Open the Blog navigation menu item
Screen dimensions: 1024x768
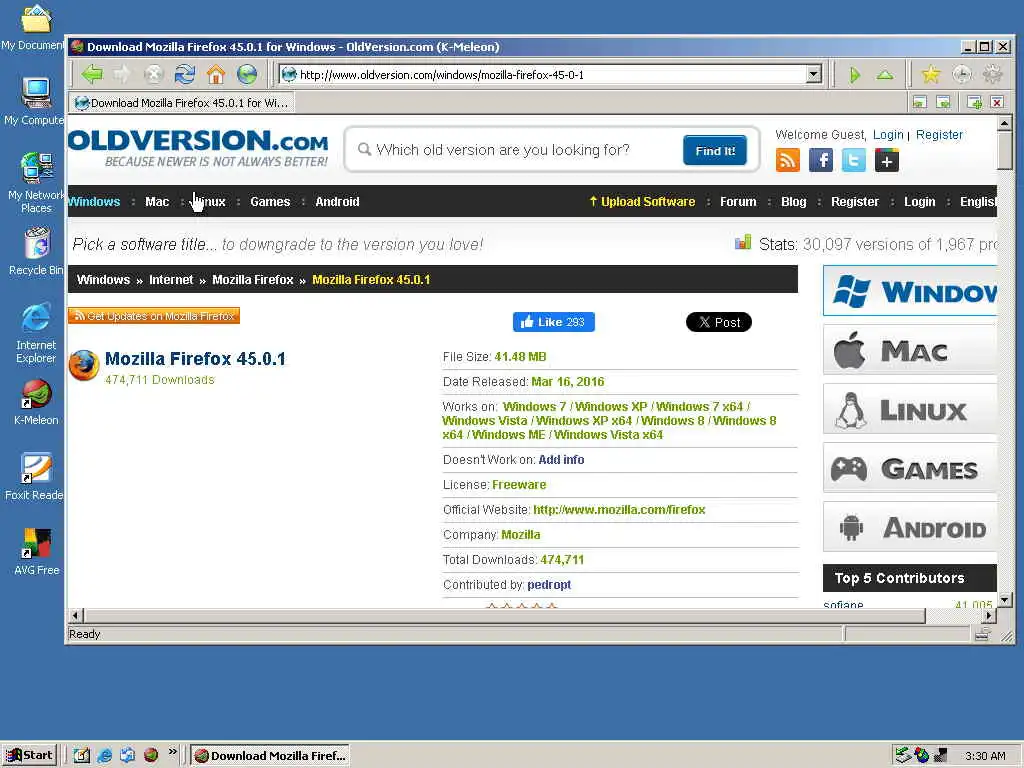[793, 202]
